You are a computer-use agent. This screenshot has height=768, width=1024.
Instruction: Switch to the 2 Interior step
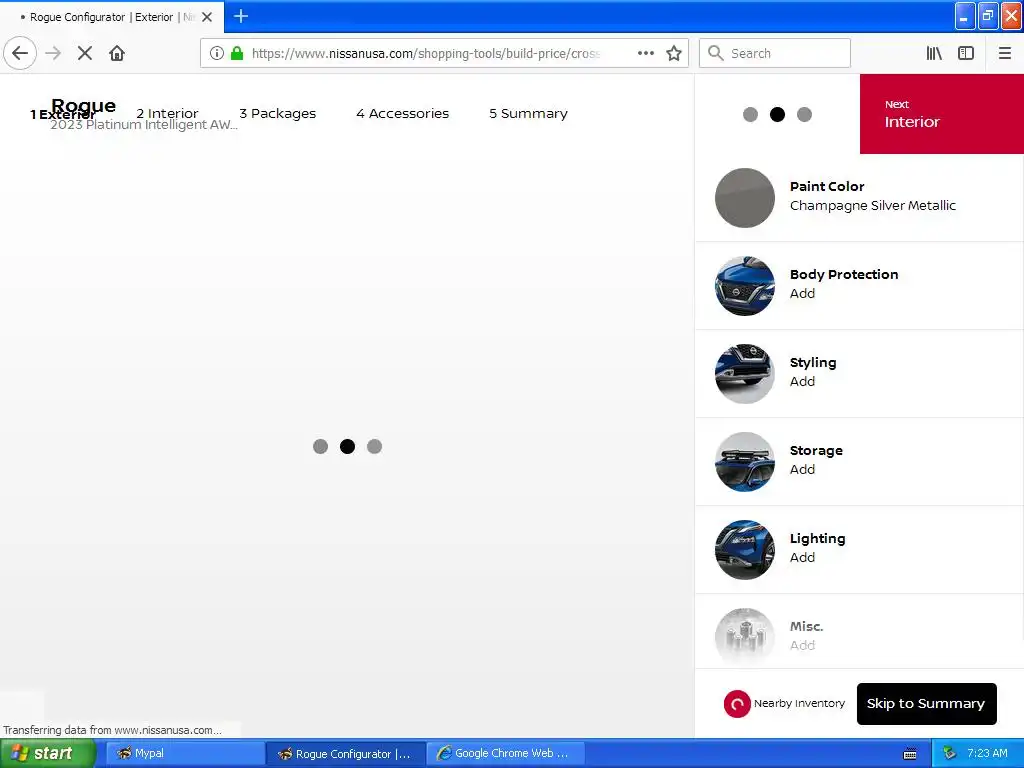point(167,114)
